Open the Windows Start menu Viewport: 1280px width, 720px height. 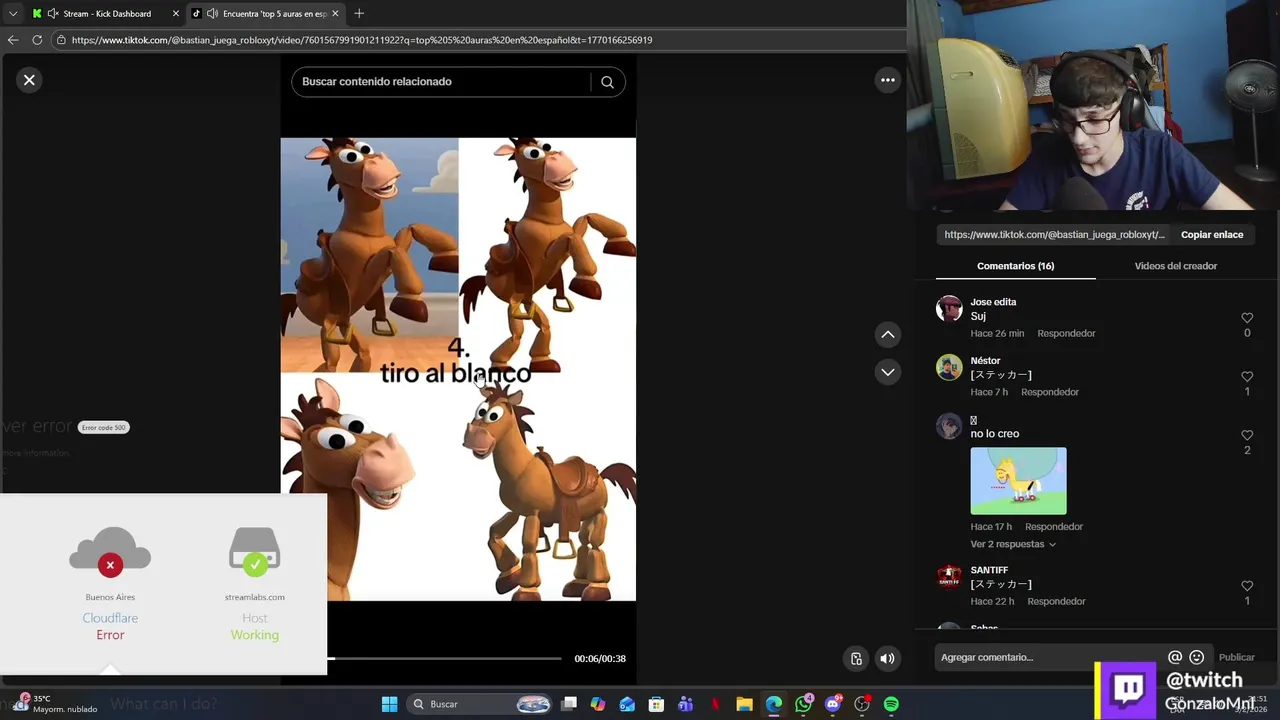389,704
